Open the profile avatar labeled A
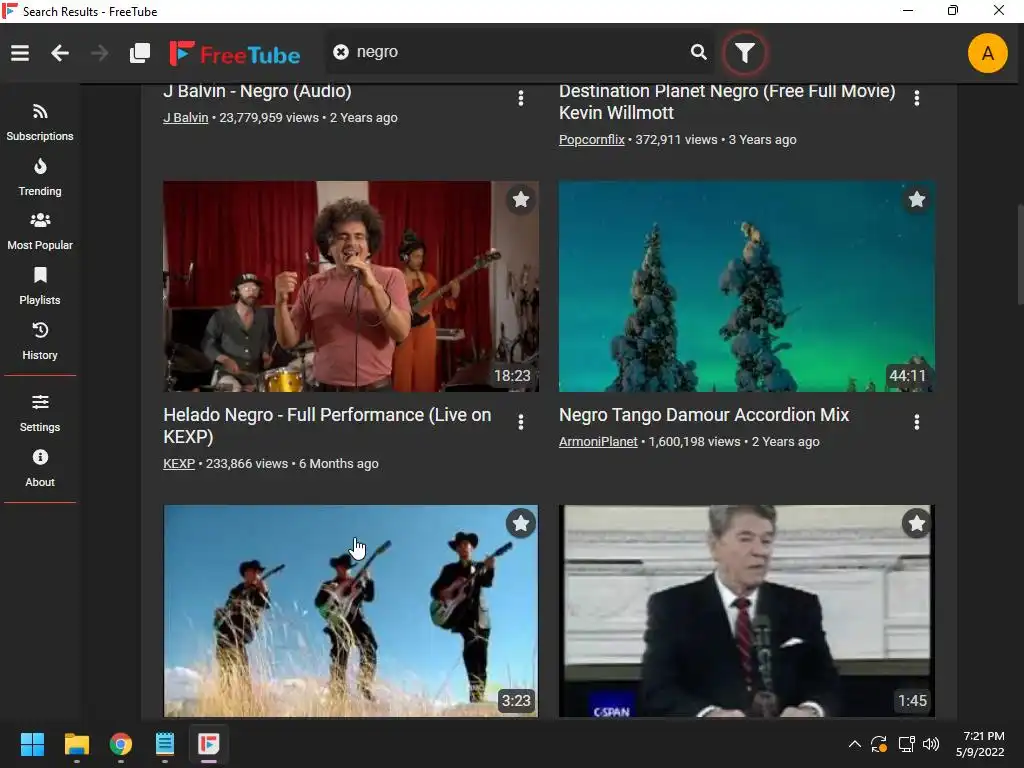 click(x=987, y=53)
